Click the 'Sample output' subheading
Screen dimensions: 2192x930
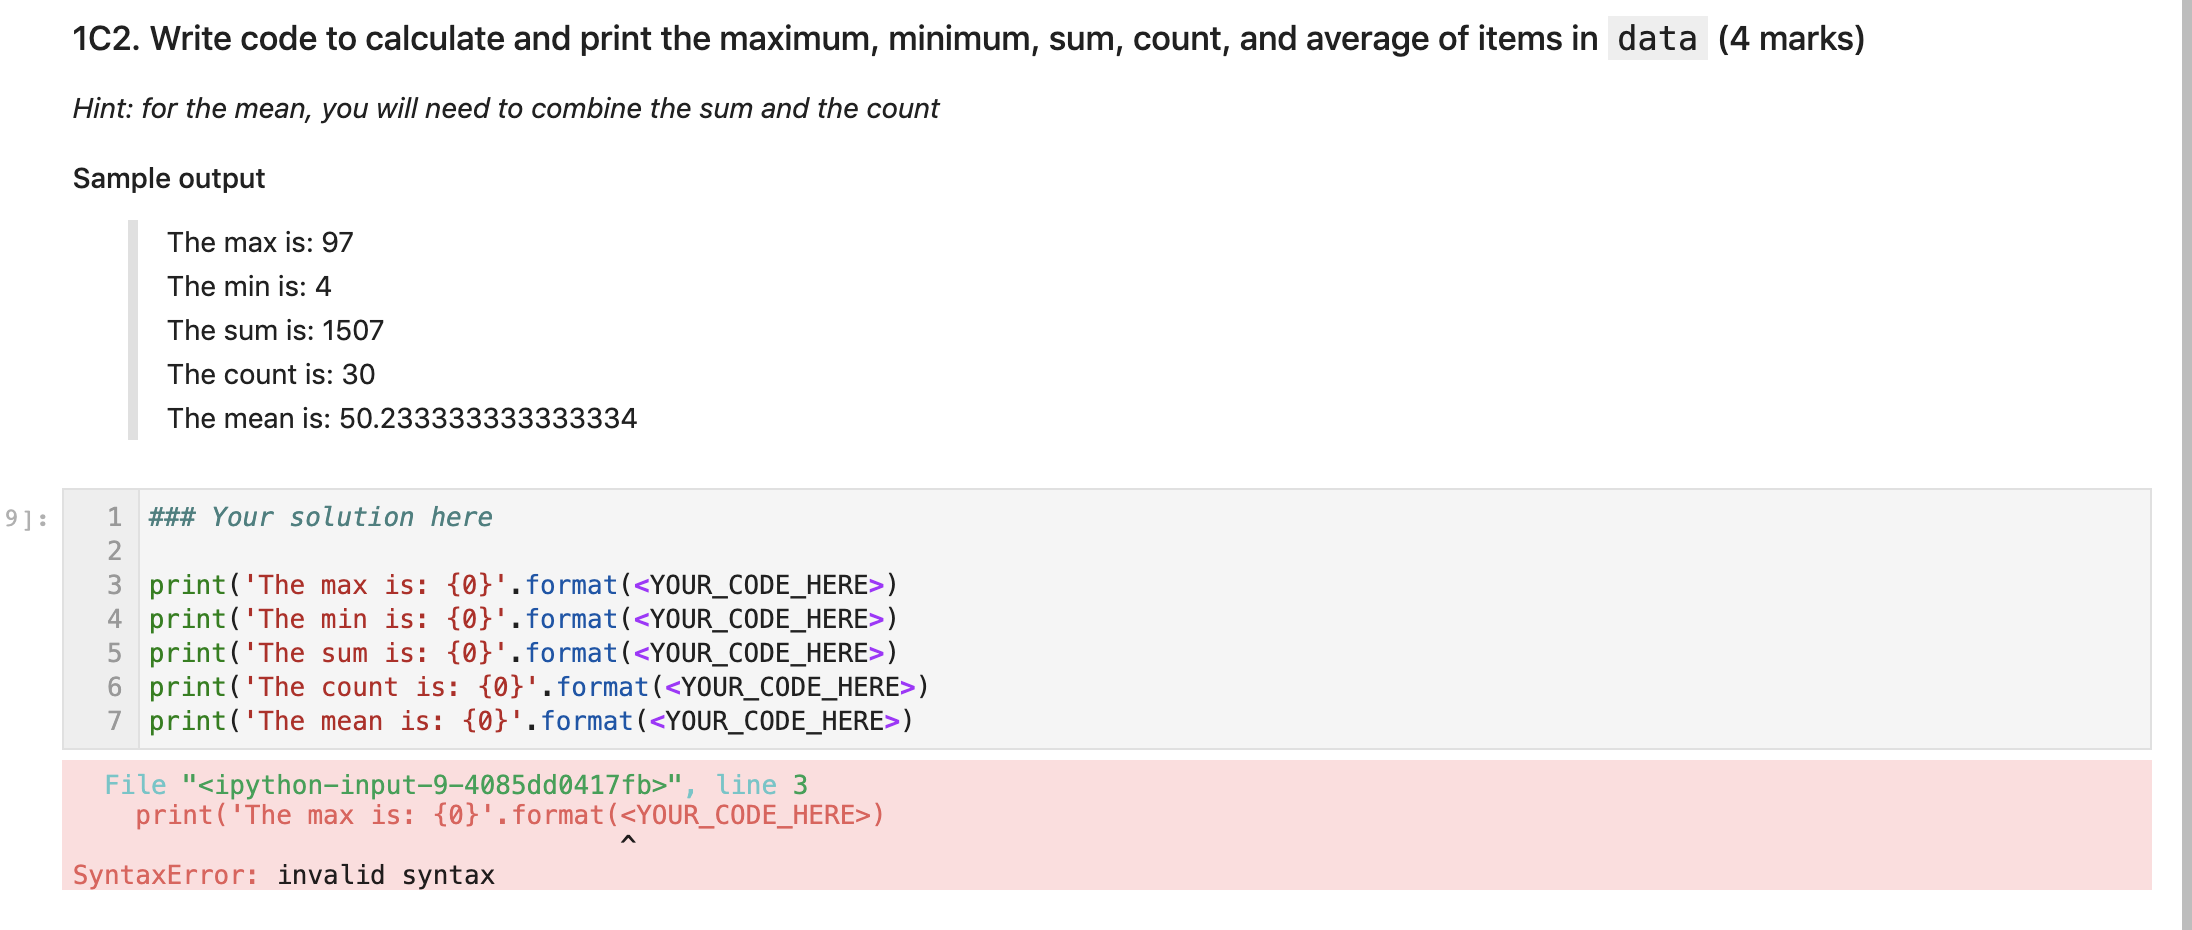coord(168,178)
